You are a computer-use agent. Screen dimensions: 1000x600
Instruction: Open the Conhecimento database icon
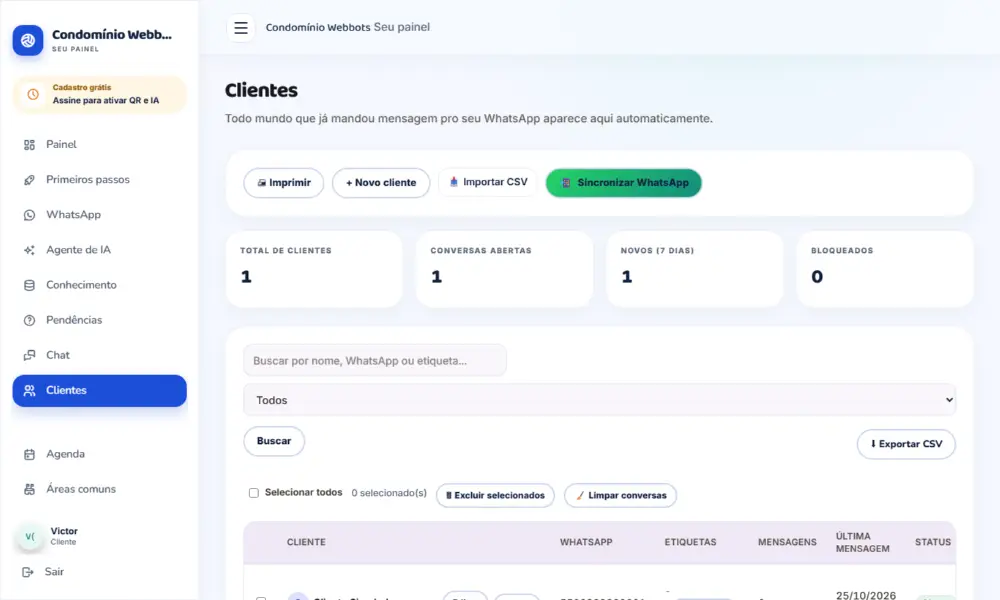pyautogui.click(x=29, y=285)
